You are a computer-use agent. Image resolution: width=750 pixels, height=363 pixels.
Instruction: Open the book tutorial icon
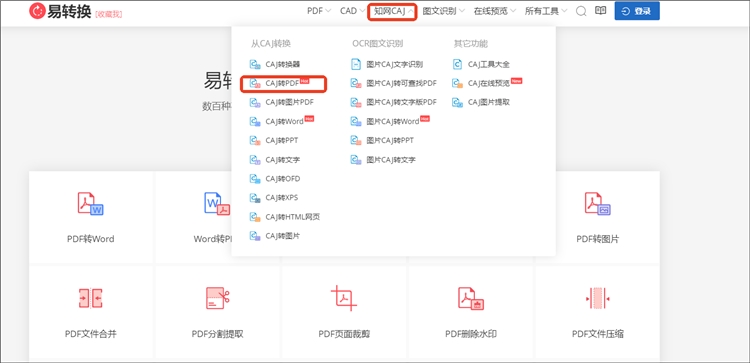600,11
